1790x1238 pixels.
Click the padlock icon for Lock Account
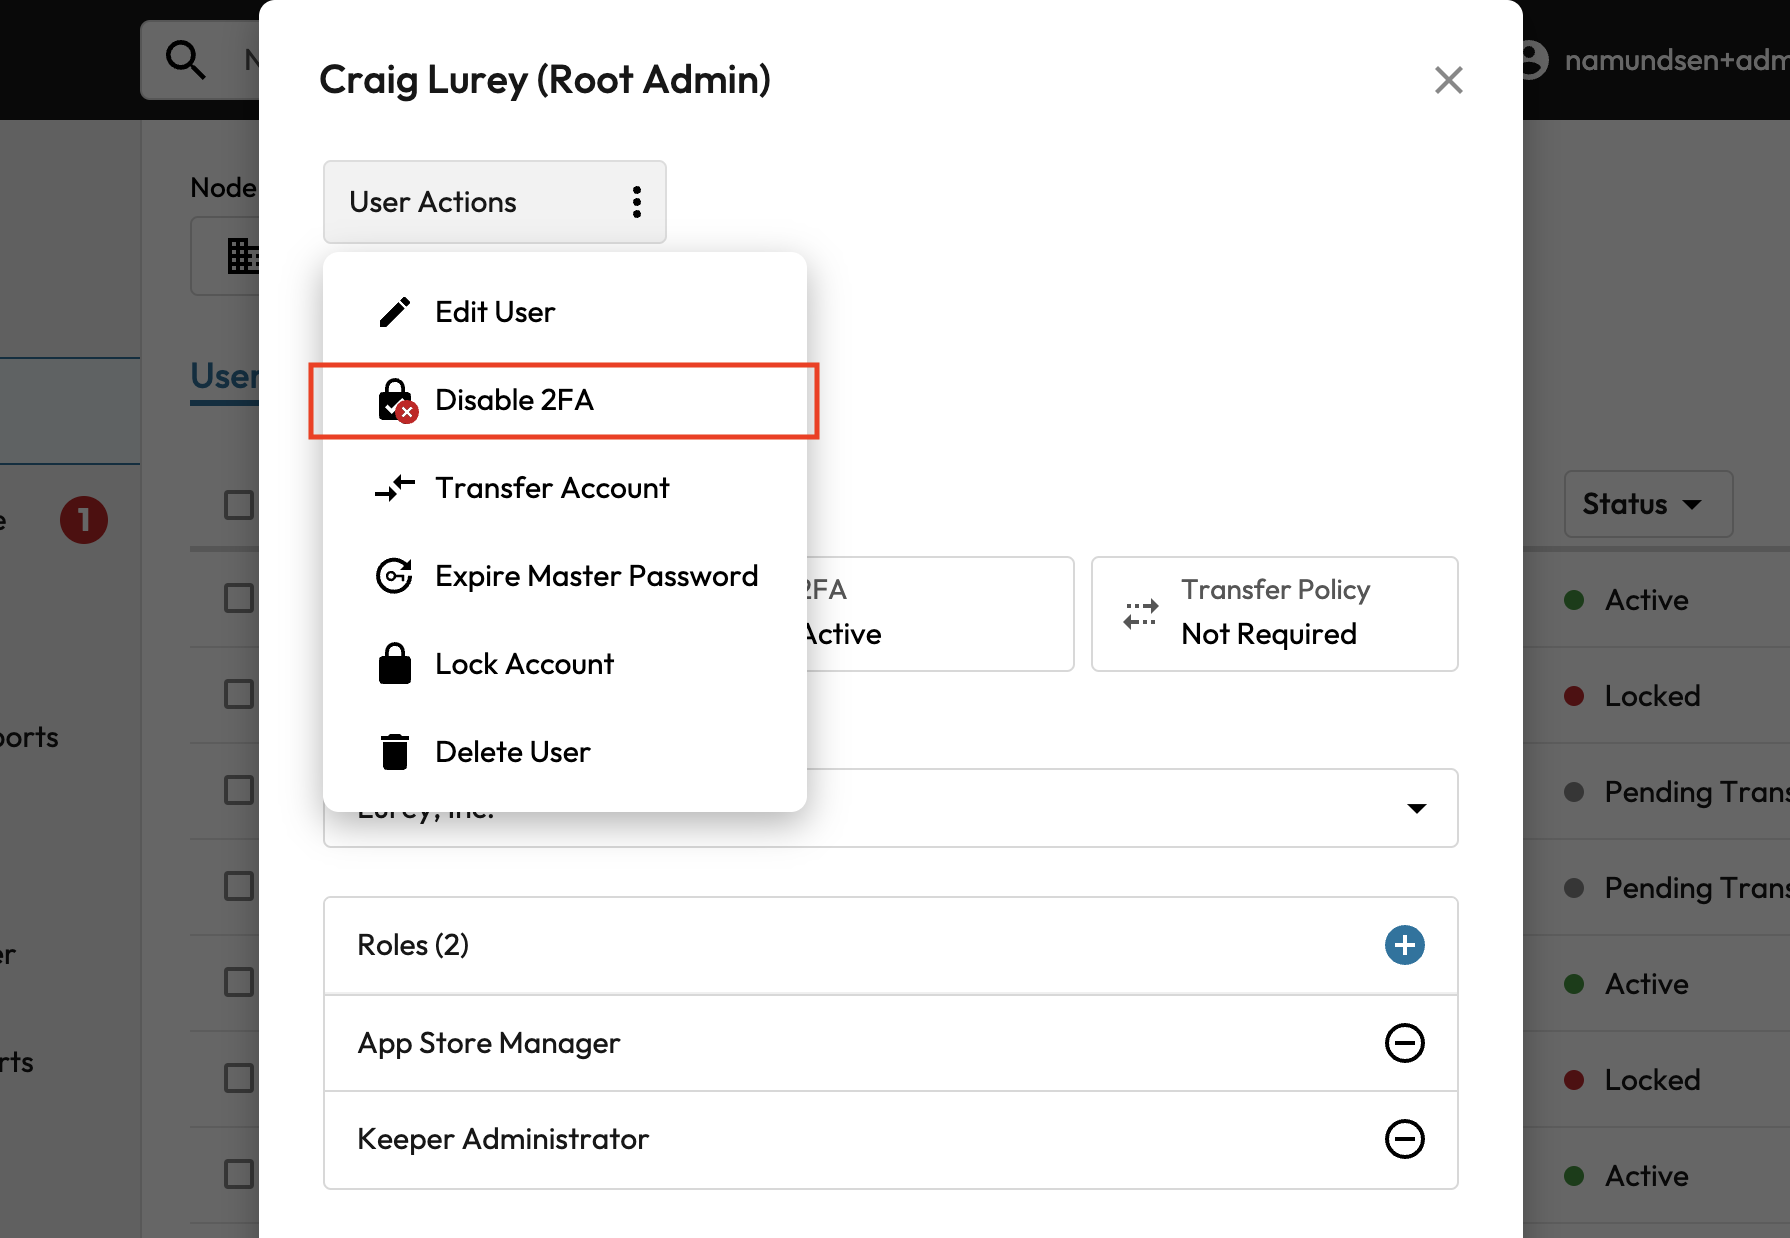[x=395, y=664]
